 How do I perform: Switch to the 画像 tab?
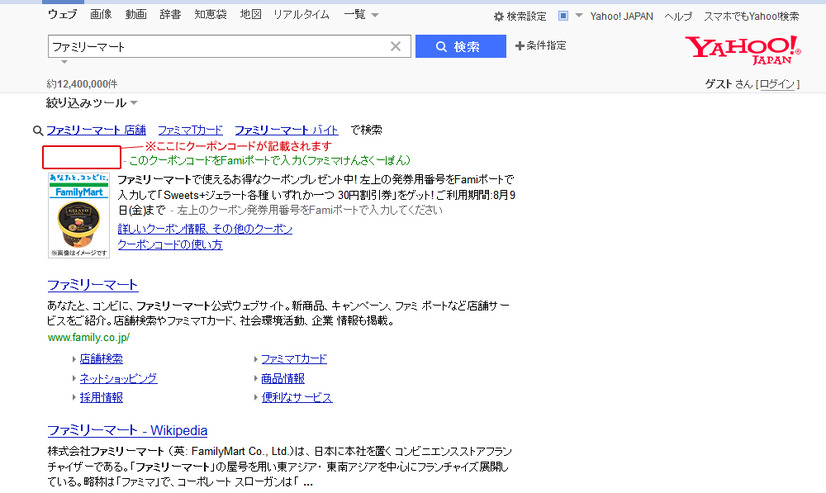point(101,14)
